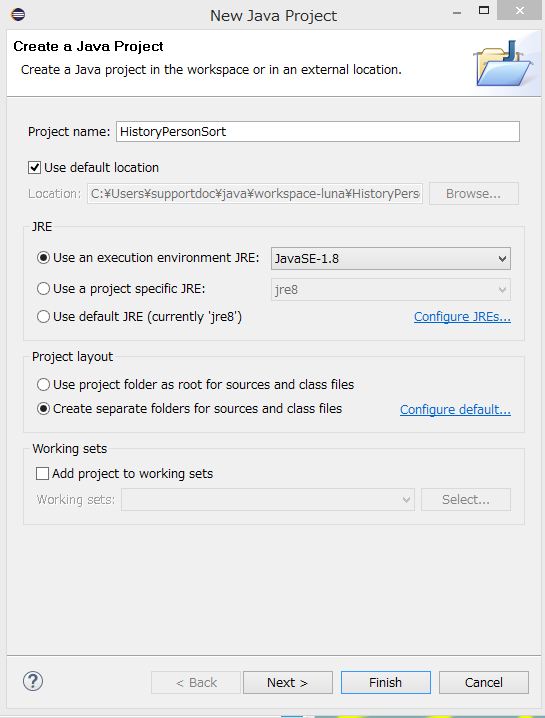Minimize the New Java Project dialog
Viewport: 545px width, 718px height.
(x=457, y=13)
